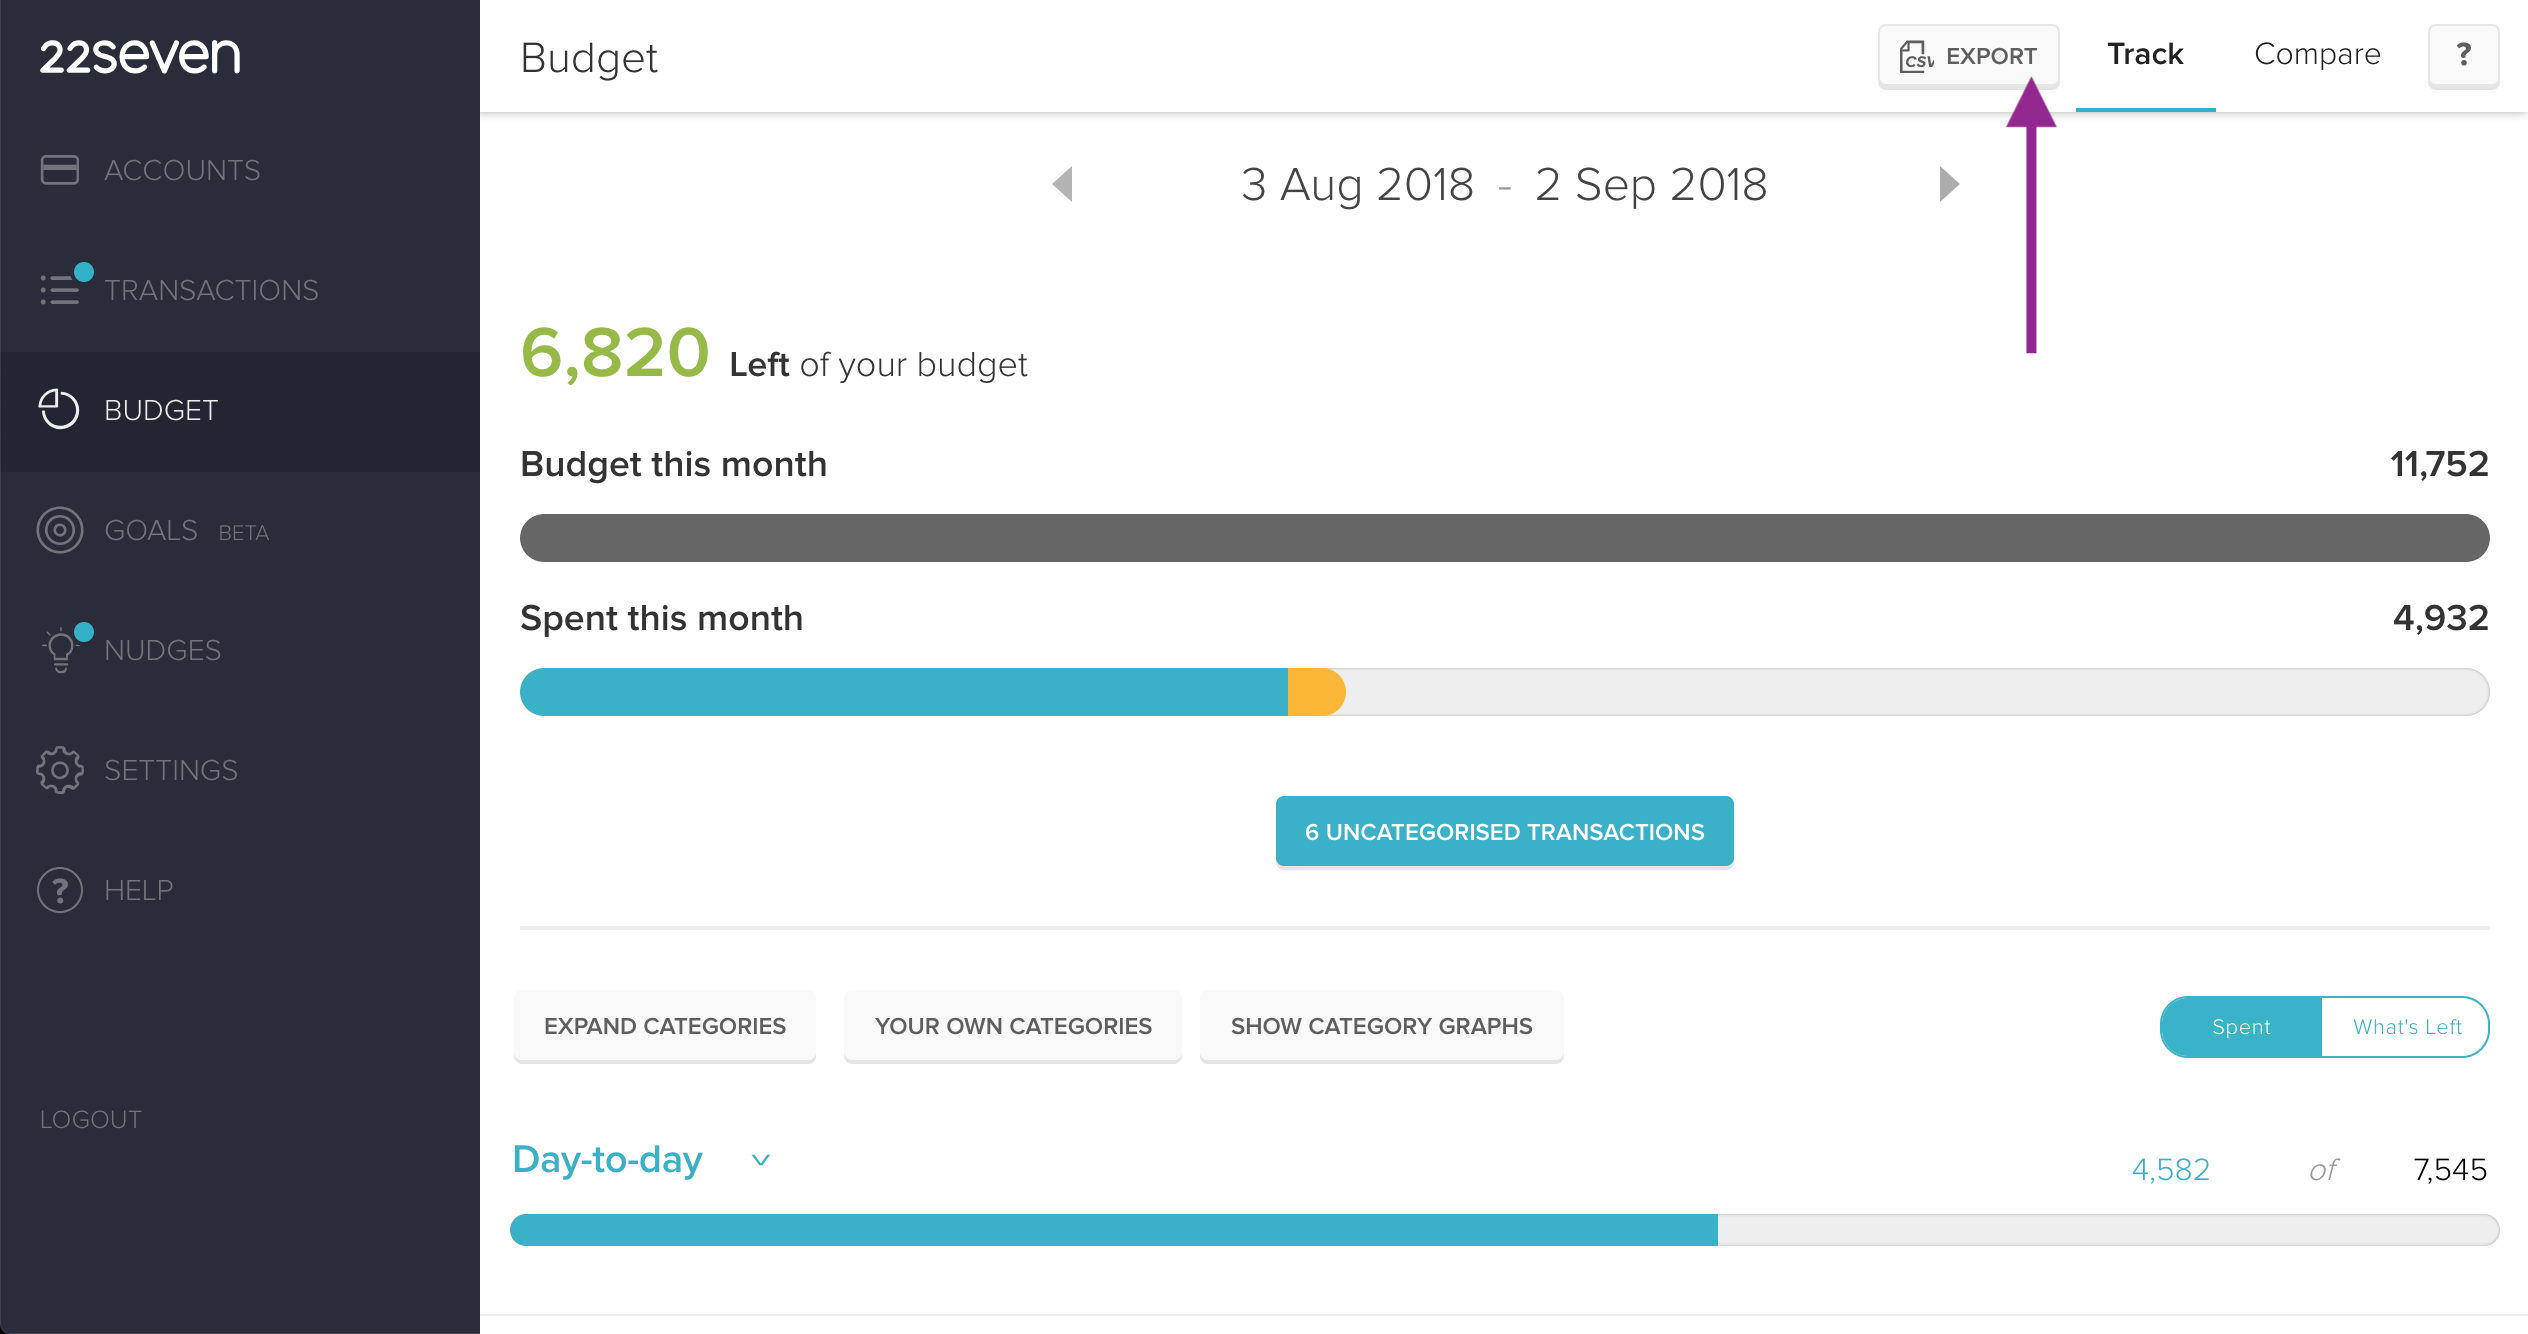
Task: Click the '11,752' budget value
Action: click(2439, 464)
